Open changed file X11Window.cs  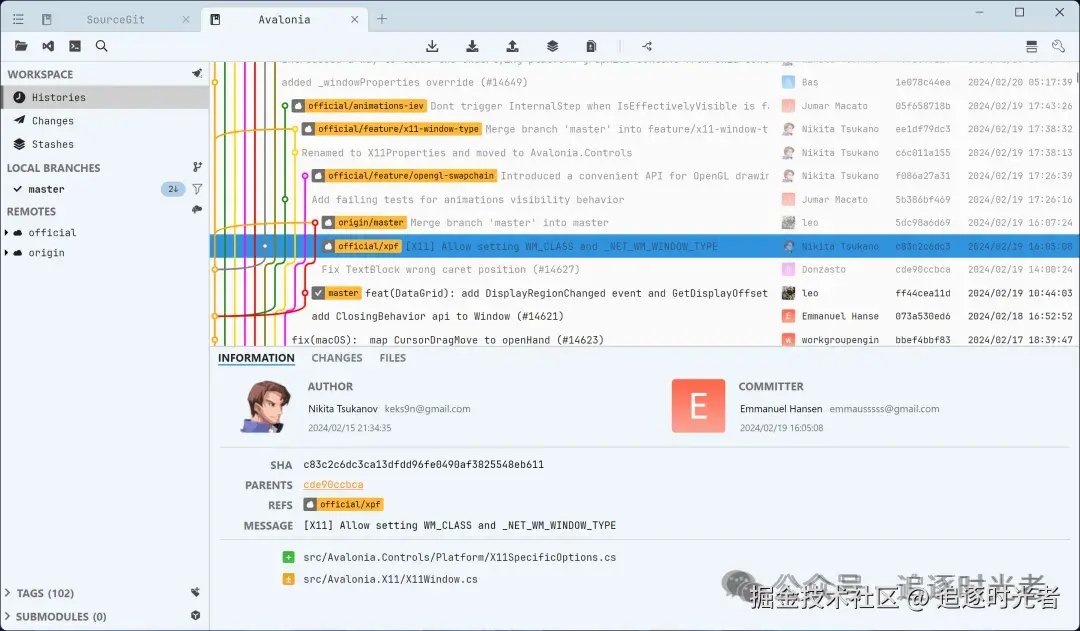pyautogui.click(x=391, y=579)
